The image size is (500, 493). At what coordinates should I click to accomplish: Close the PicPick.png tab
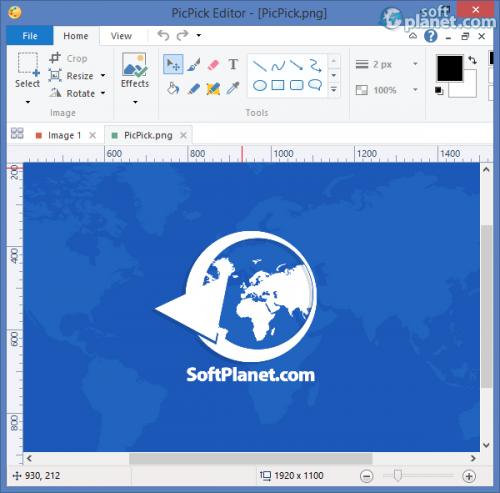click(183, 135)
